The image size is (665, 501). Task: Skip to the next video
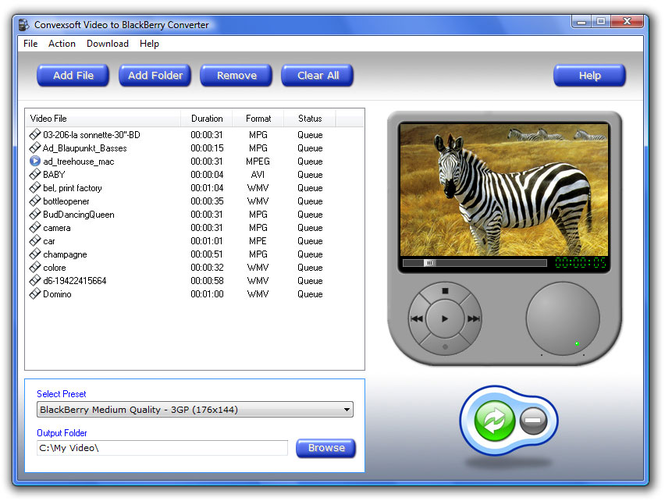click(x=473, y=319)
